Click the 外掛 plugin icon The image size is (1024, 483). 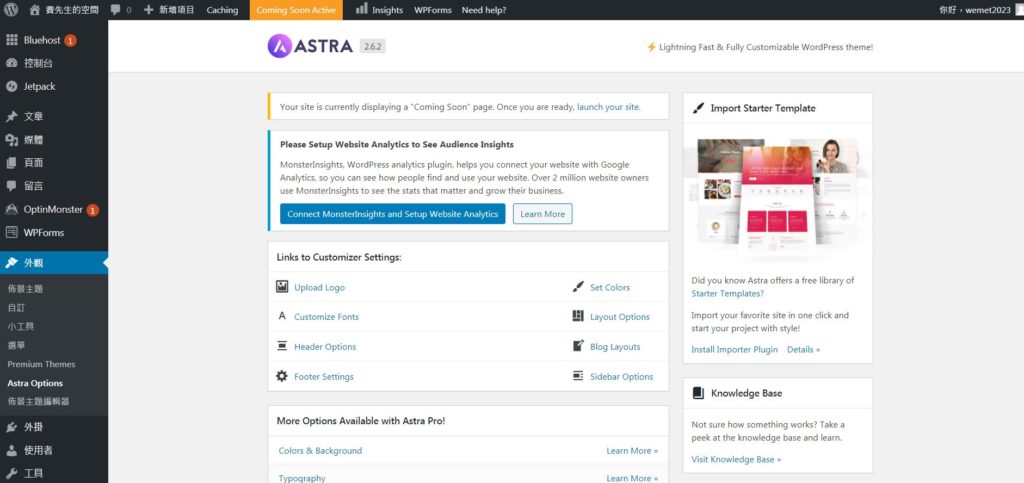12,428
